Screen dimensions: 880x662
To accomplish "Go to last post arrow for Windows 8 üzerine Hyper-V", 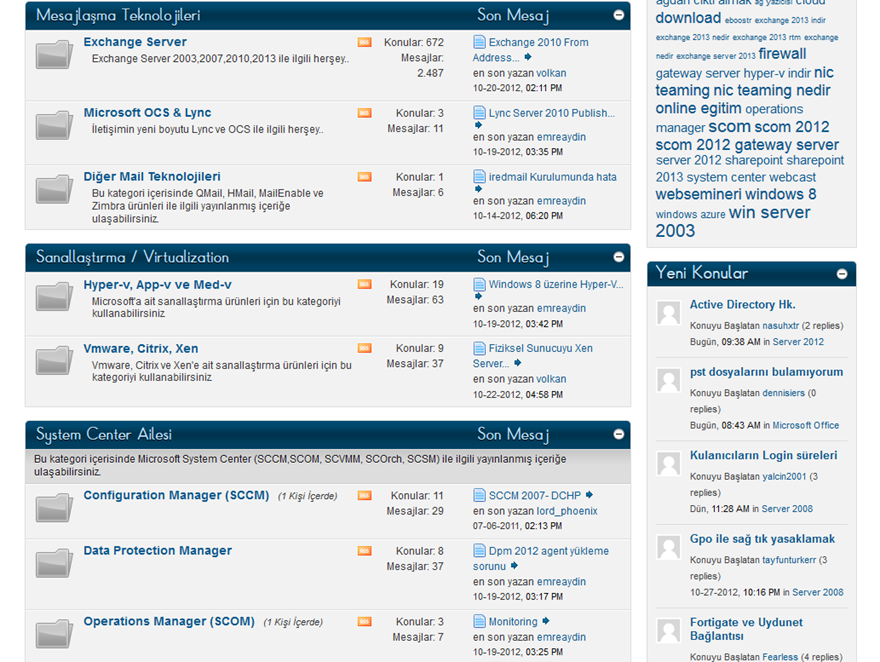I will click(x=478, y=296).
